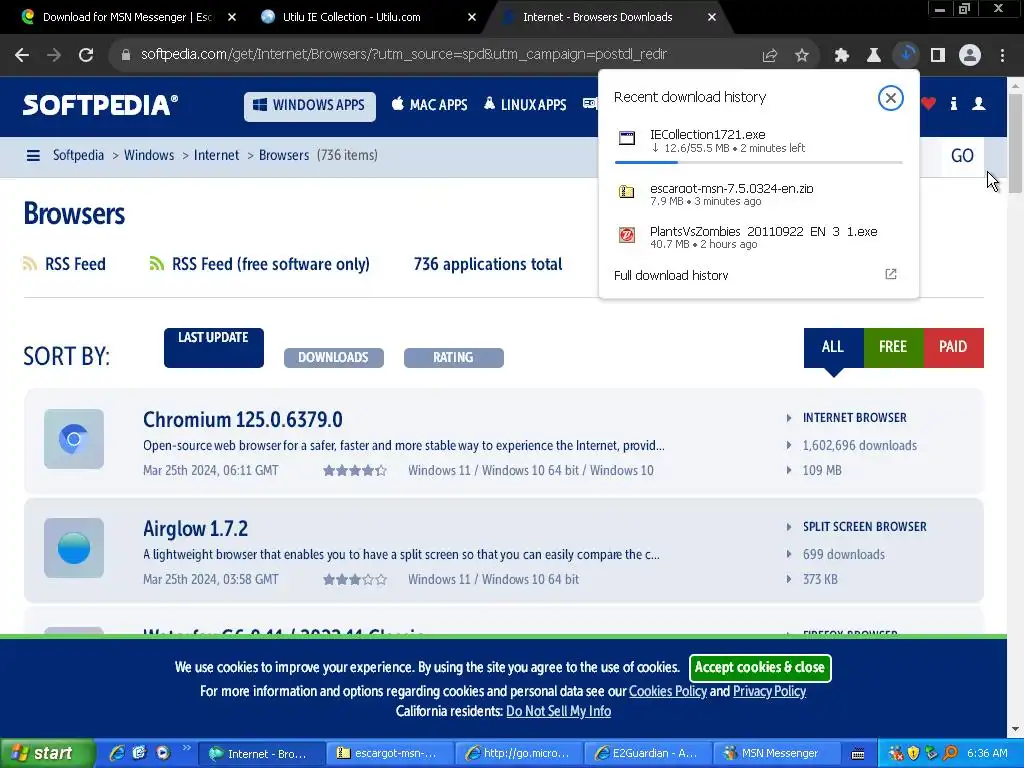Open the Chrome three-dot menu
The height and width of the screenshot is (768, 1024).
[x=1002, y=56]
